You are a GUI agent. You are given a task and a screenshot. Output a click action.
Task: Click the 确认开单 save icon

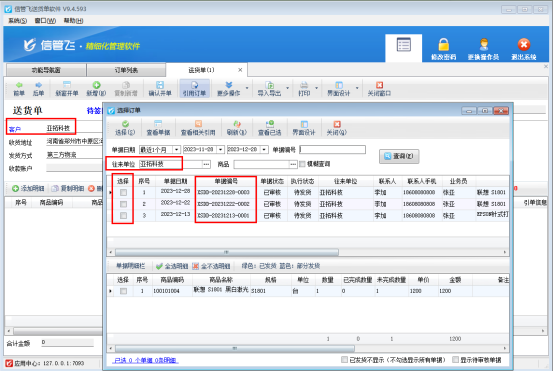pos(160,85)
